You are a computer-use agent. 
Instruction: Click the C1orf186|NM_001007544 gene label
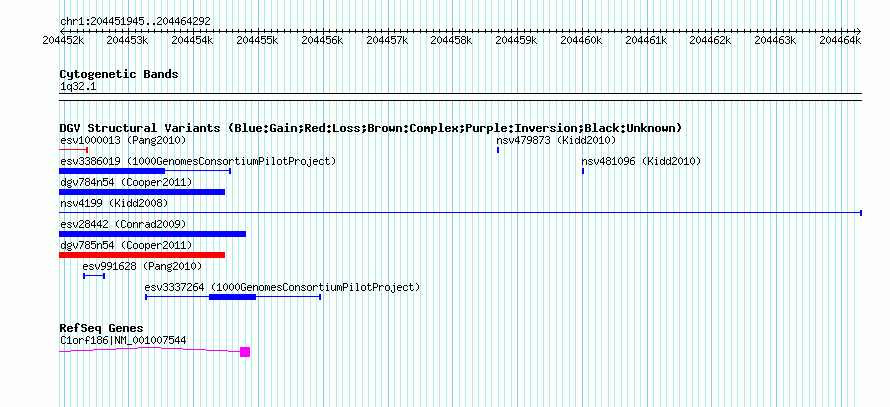point(123,341)
